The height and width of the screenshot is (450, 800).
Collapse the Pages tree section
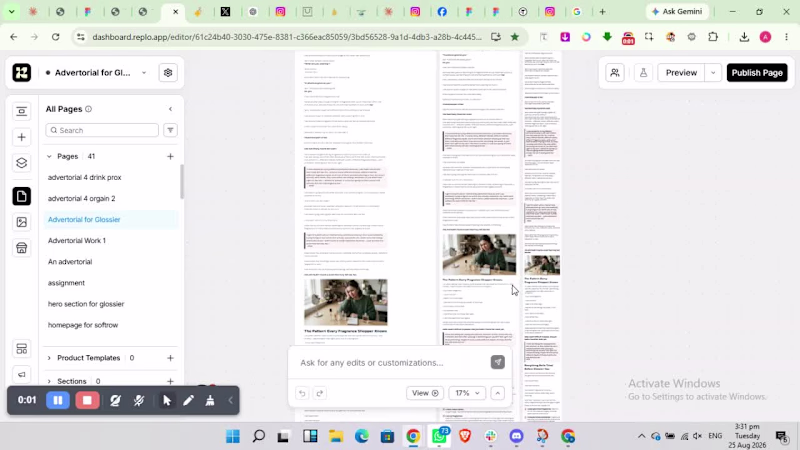click(x=49, y=156)
